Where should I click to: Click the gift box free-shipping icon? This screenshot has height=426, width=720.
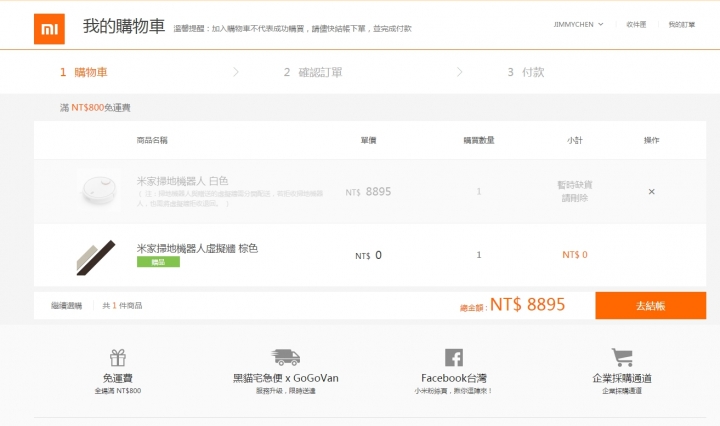pyautogui.click(x=118, y=357)
